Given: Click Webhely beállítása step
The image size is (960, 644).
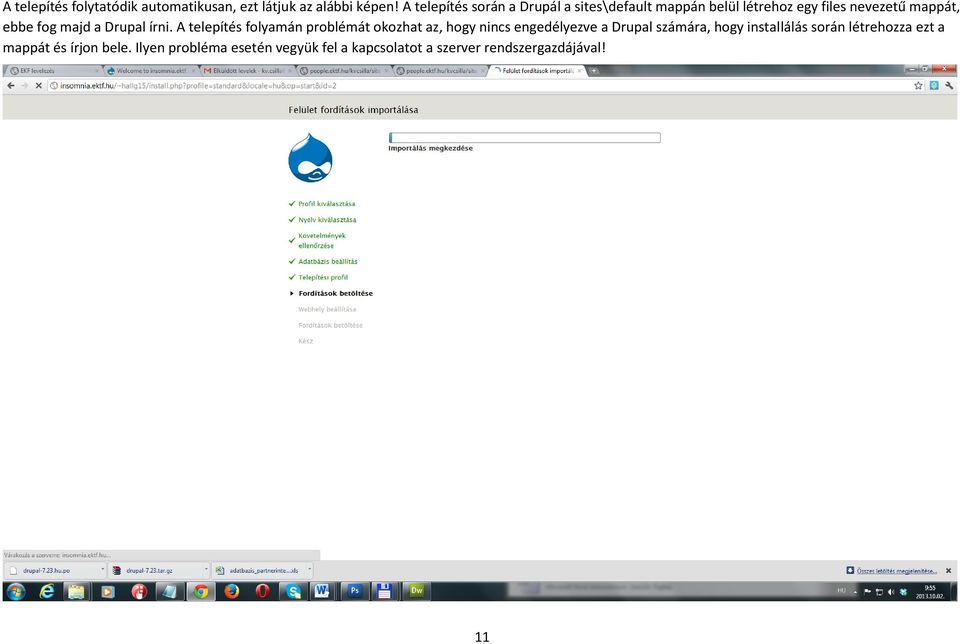Looking at the screenshot, I should (x=327, y=309).
